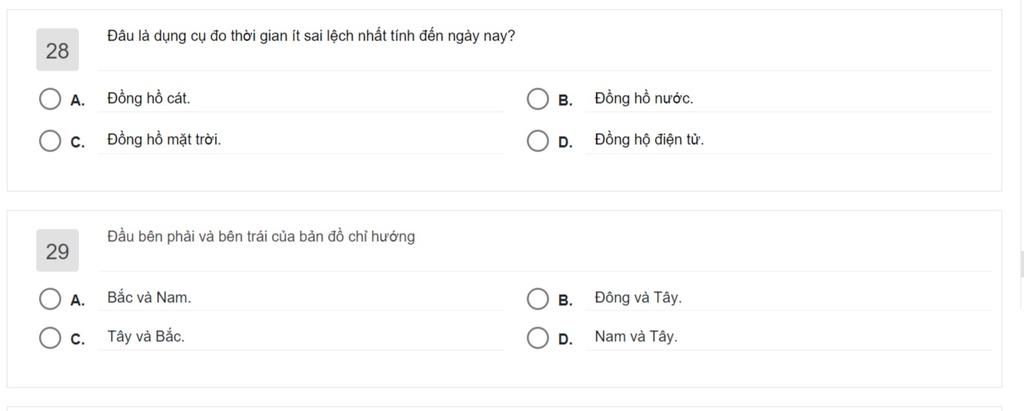Viewport: 1024px width, 411px height.
Task: Click the page scrollbar thumb on right edge
Action: tap(1021, 264)
